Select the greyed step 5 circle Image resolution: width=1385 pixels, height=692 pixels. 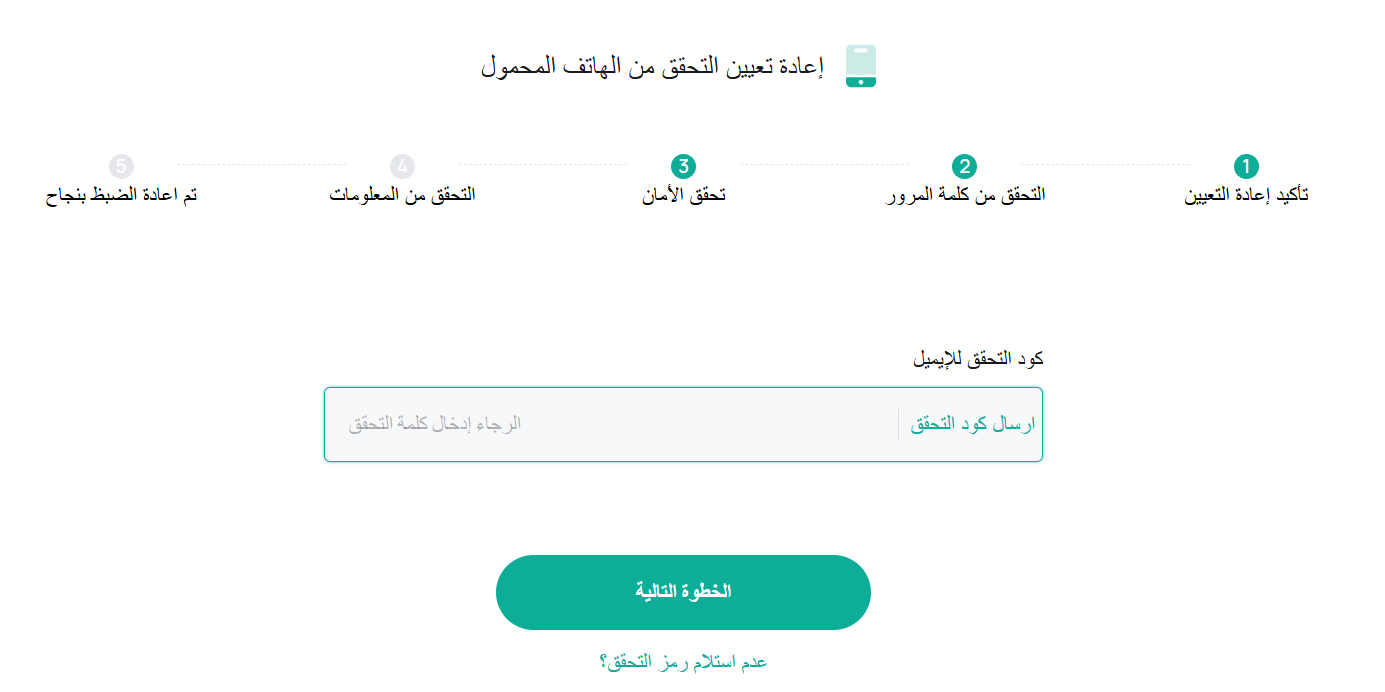121,166
